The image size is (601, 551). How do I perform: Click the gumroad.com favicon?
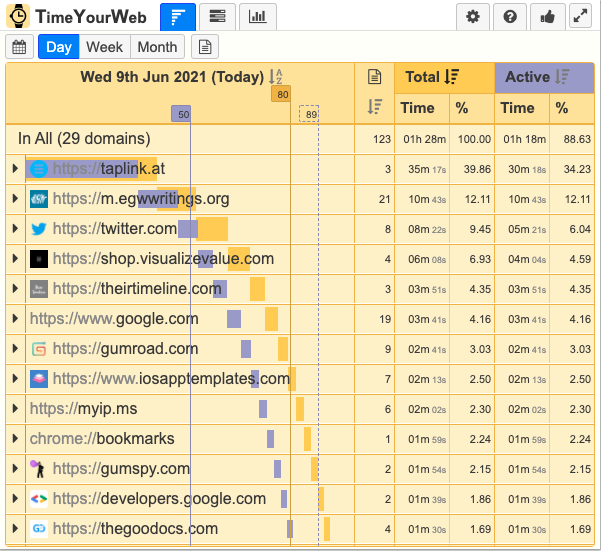click(39, 349)
